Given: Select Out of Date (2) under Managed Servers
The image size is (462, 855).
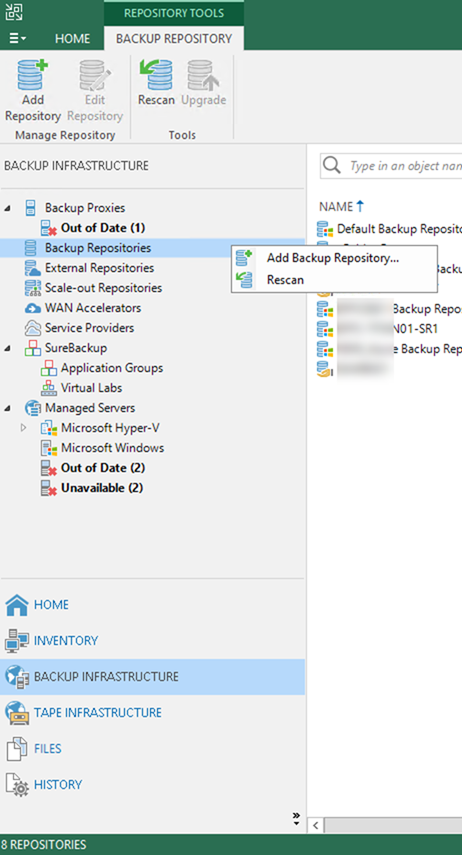Looking at the screenshot, I should coord(103,468).
